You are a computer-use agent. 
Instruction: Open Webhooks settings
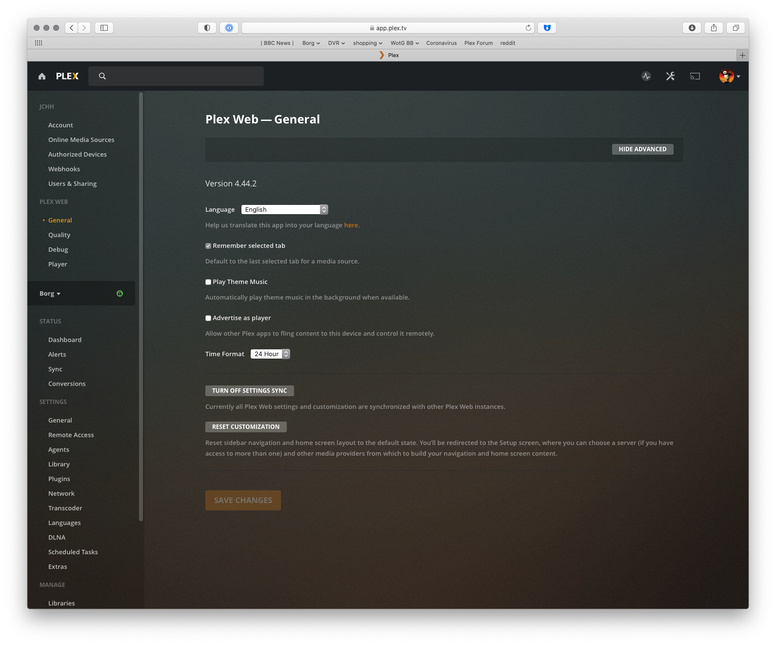pos(64,169)
